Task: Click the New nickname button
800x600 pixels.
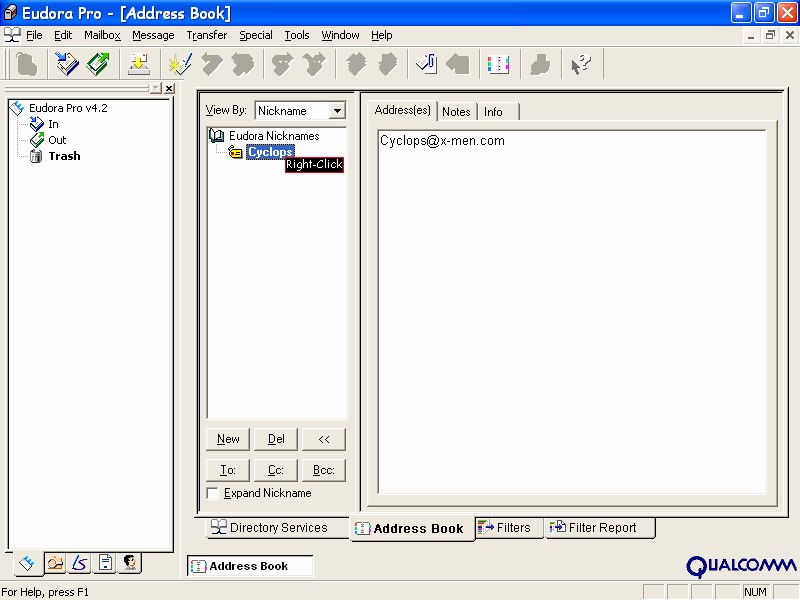Action: tap(228, 439)
